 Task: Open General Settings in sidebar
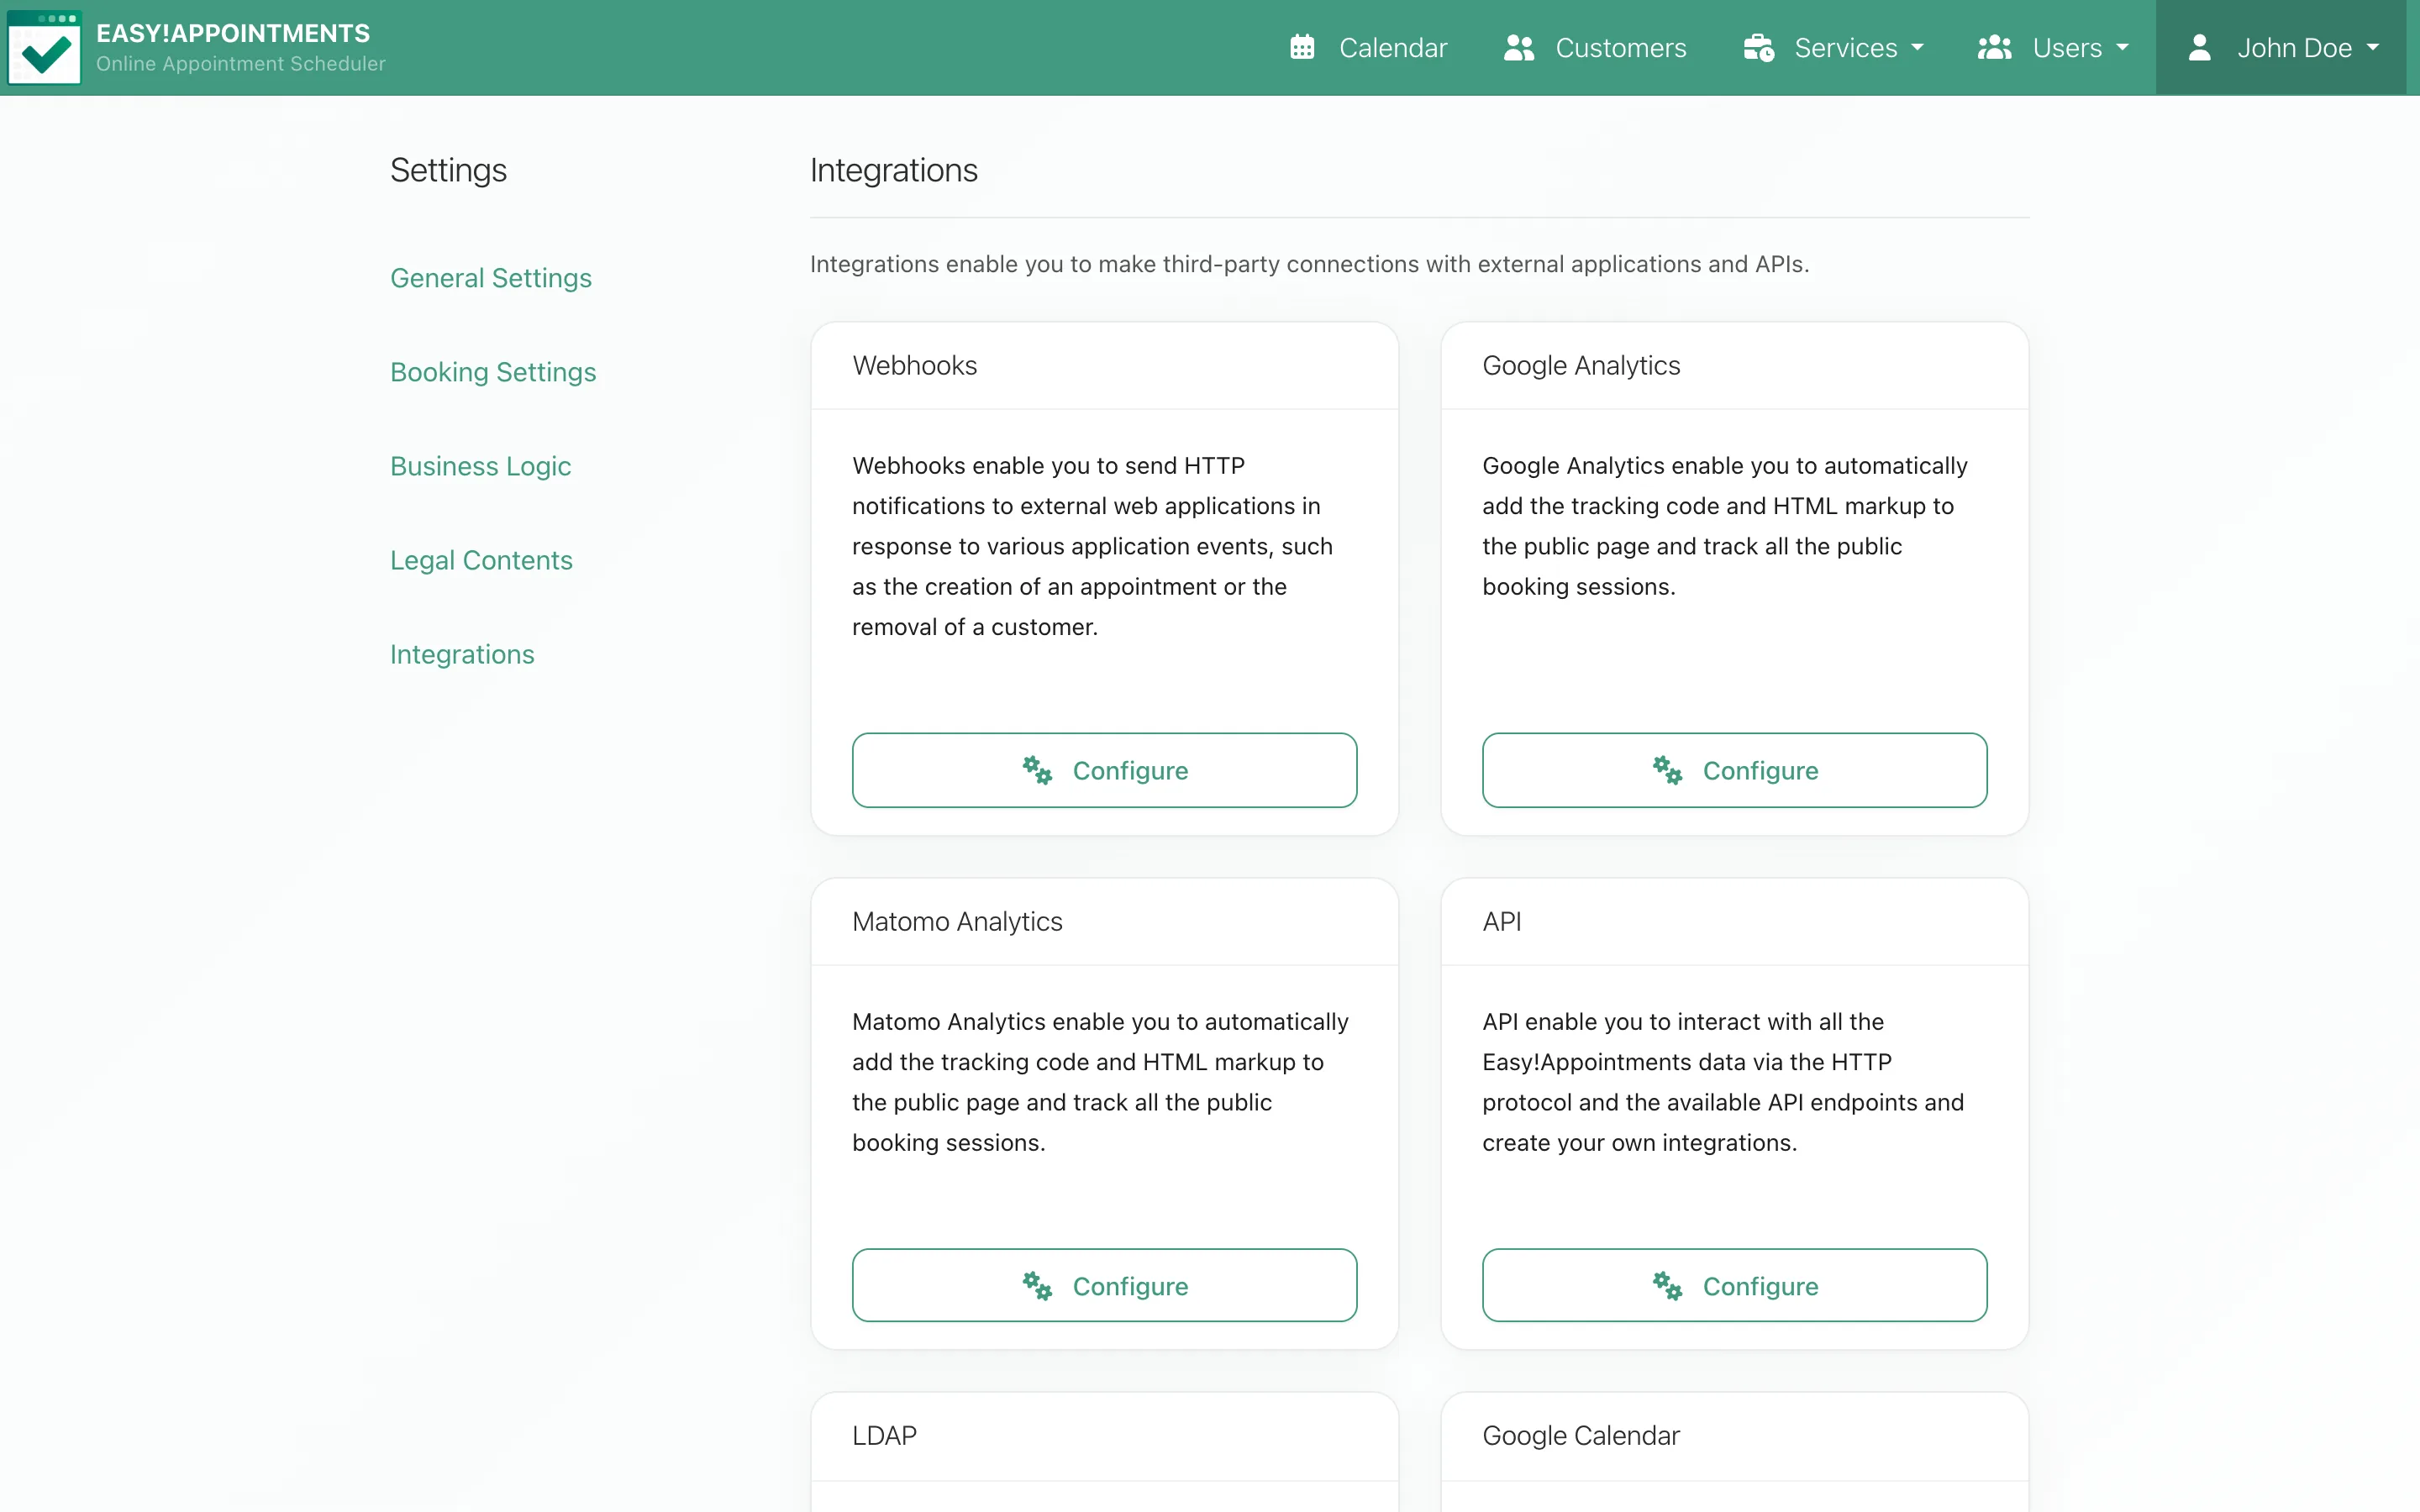pyautogui.click(x=491, y=277)
